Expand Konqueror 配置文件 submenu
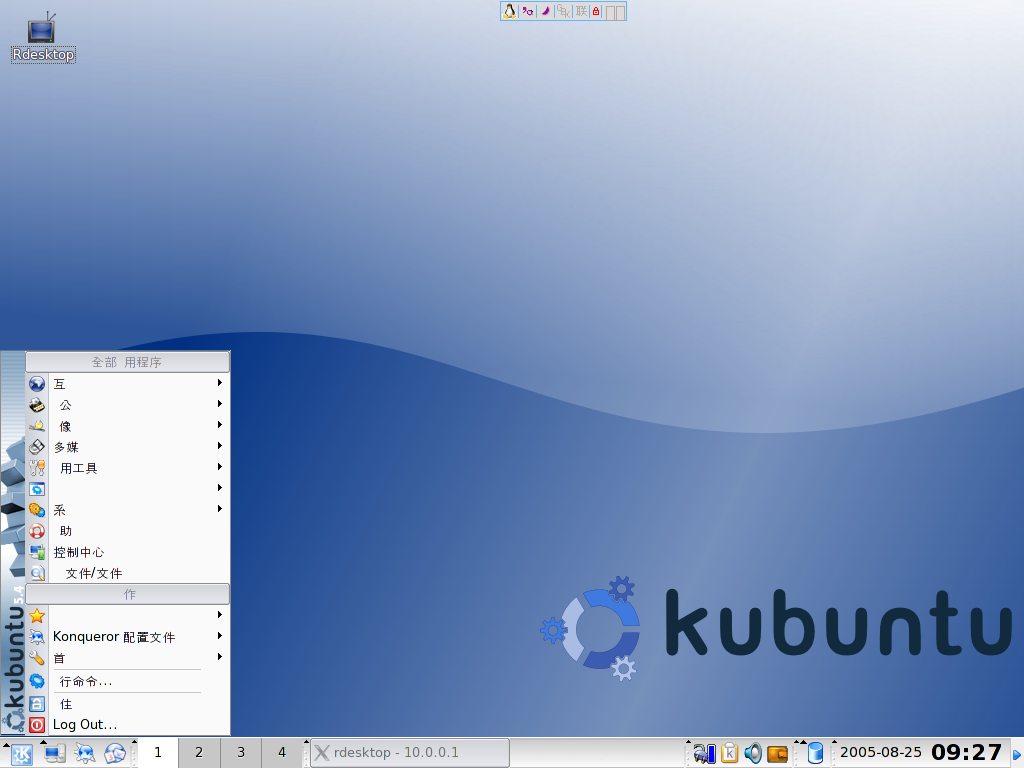1024x768 pixels. coord(128,636)
